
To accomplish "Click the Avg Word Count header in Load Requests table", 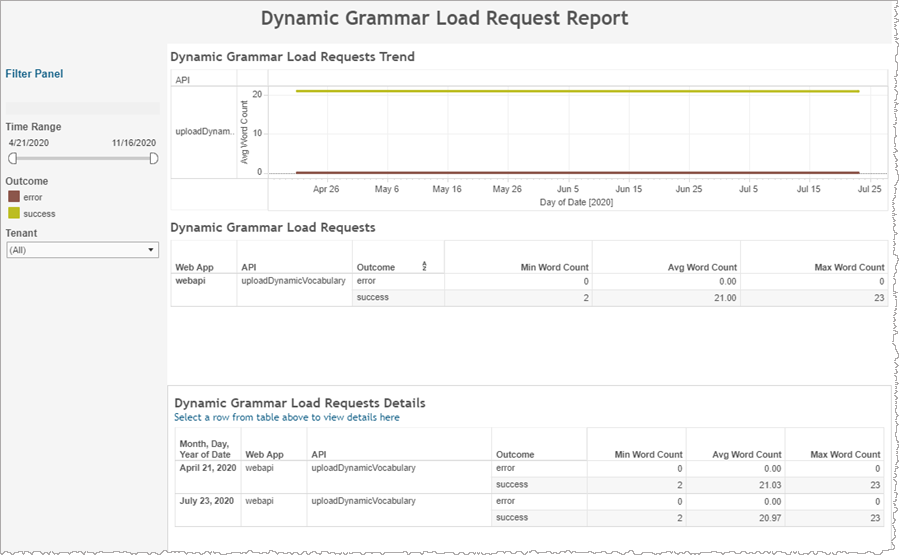I will pos(702,267).
